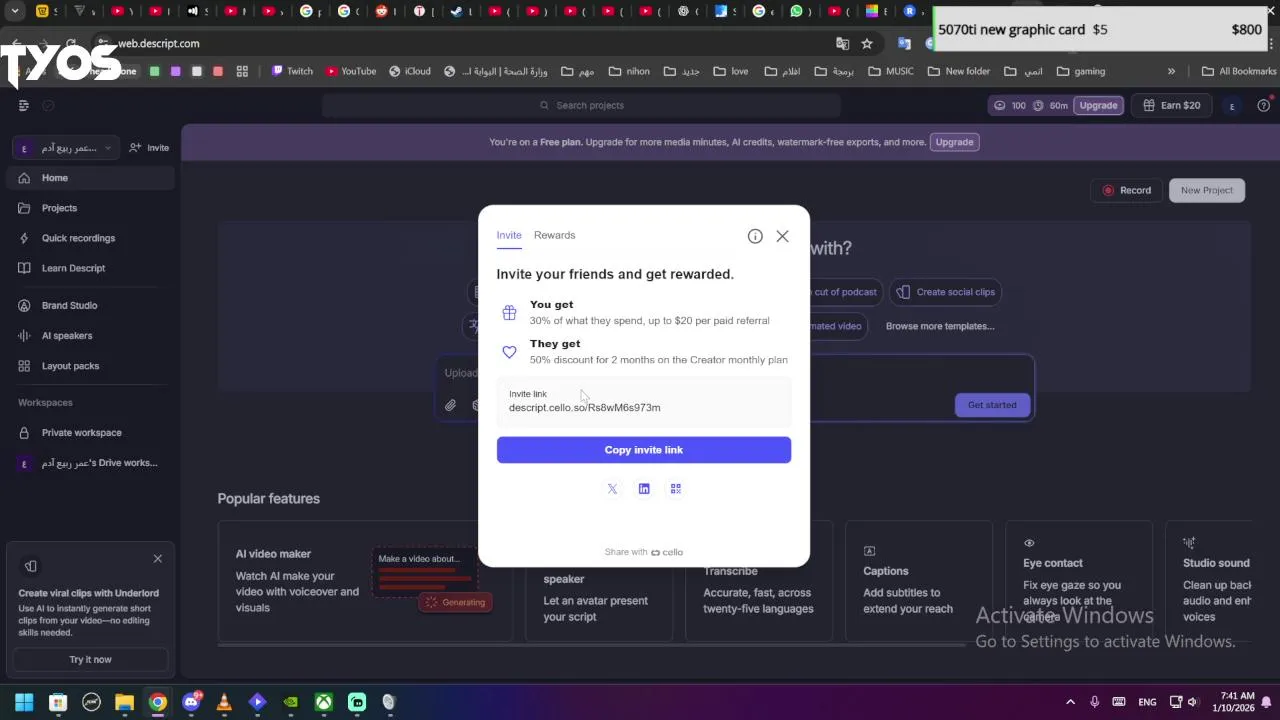Open the YouTube bookmark
Viewport: 1280px width, 720px height.
tap(351, 72)
